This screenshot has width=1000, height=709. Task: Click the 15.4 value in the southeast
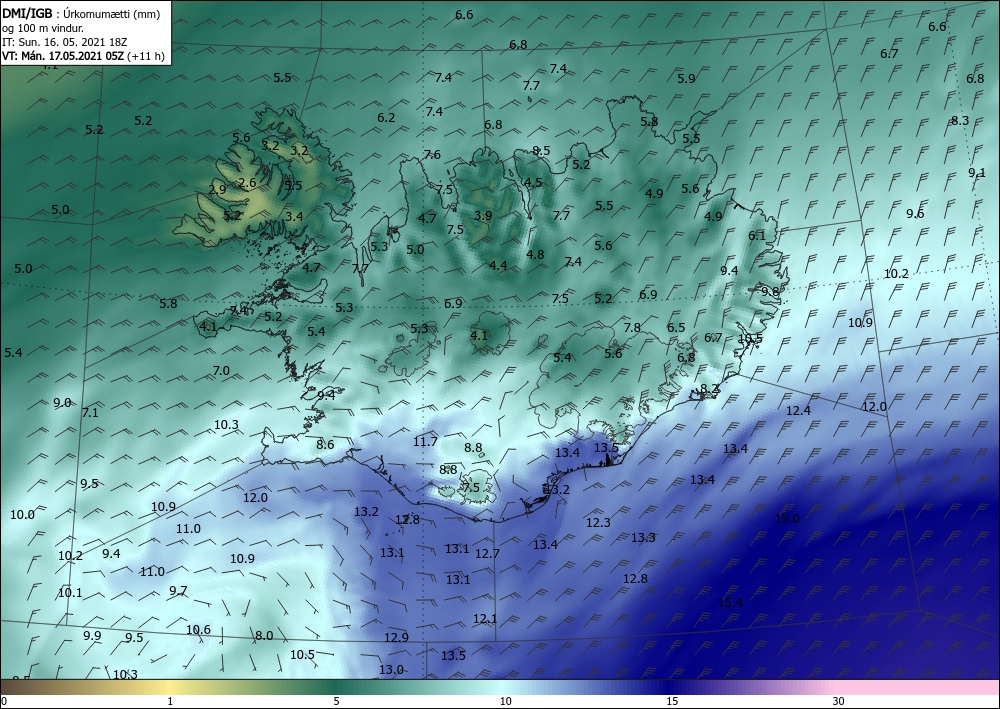730,603
